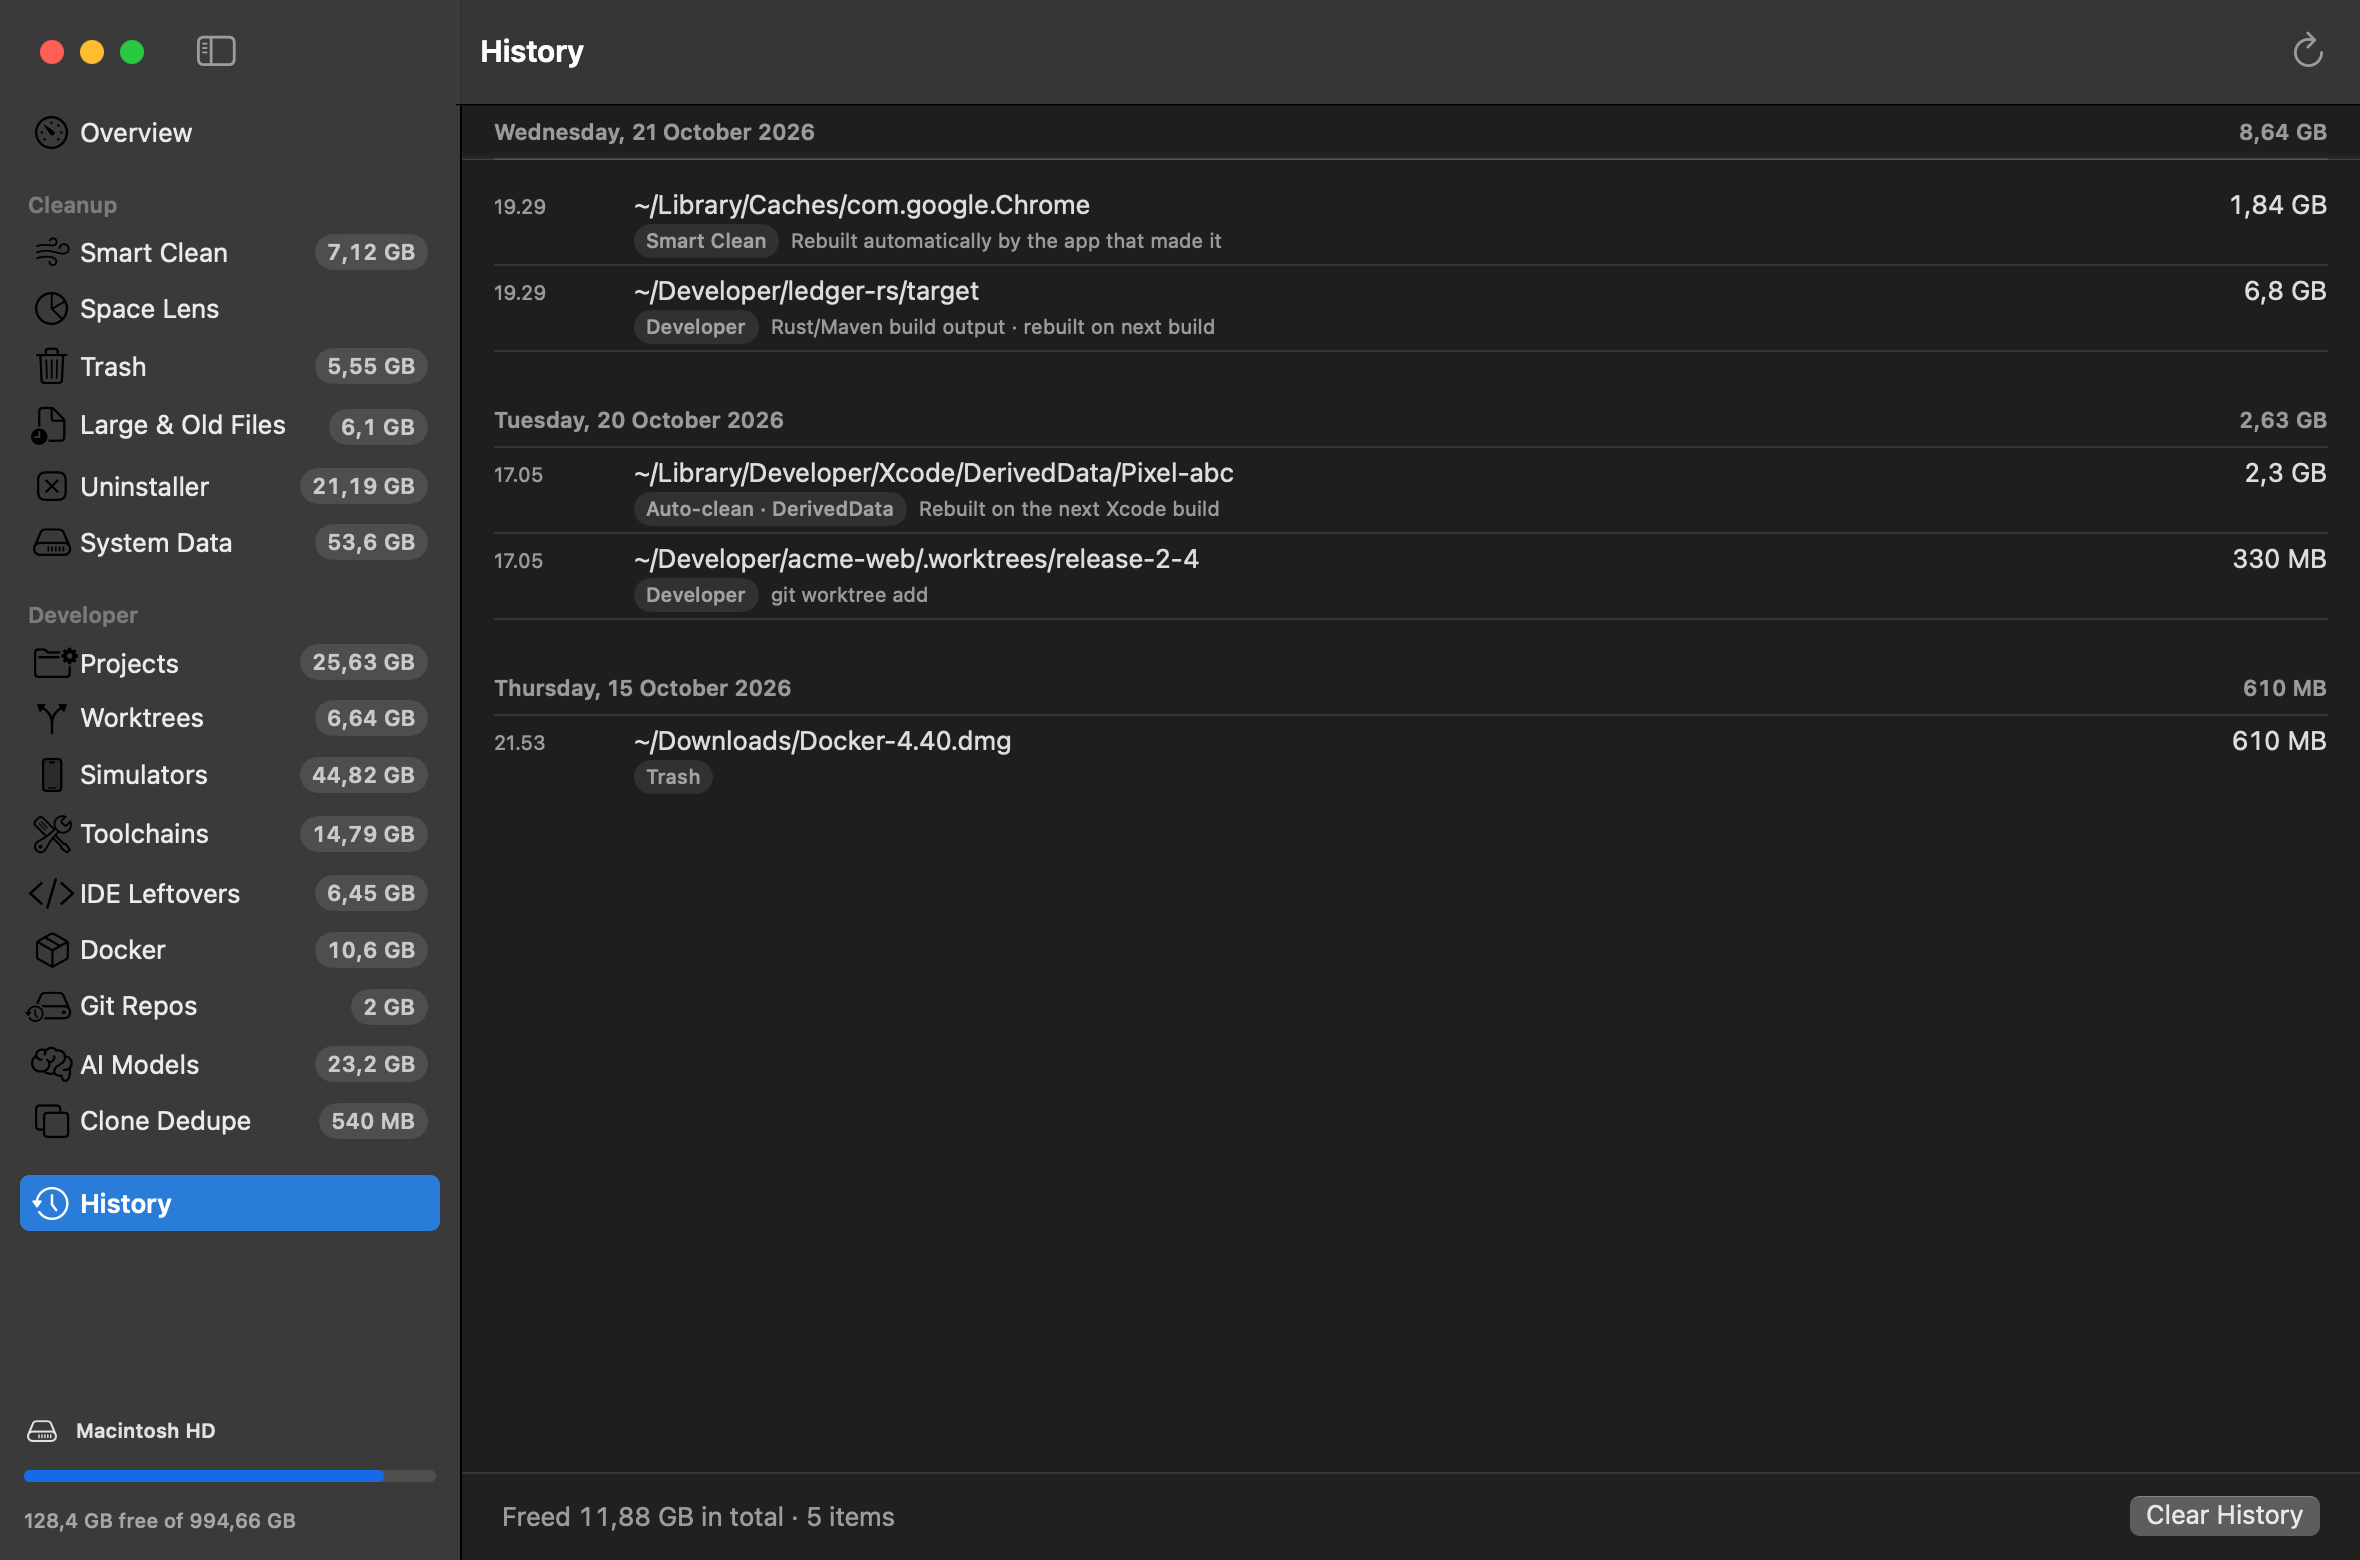The width and height of the screenshot is (2360, 1560).
Task: Select the Smart Clean wind icon
Action: [x=51, y=252]
